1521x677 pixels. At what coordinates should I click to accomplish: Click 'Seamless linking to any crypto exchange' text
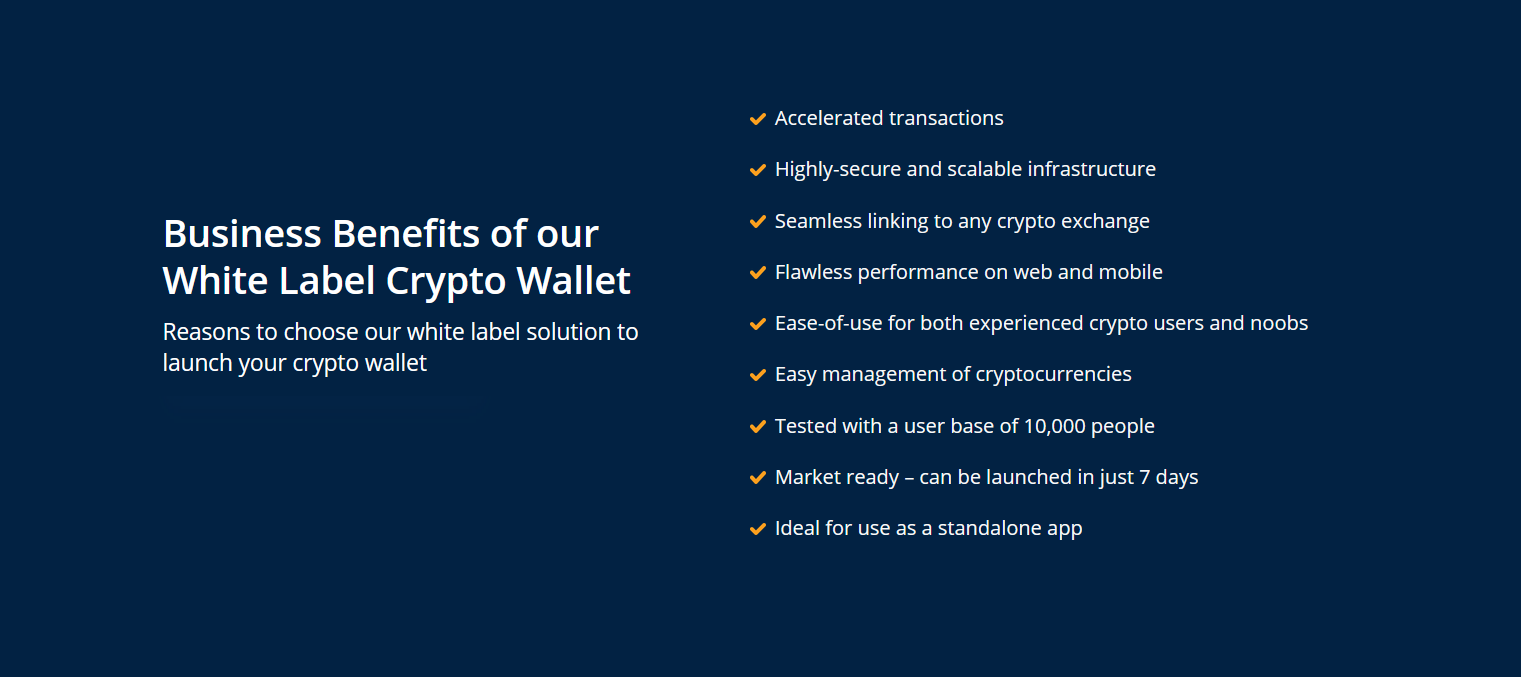tap(962, 221)
